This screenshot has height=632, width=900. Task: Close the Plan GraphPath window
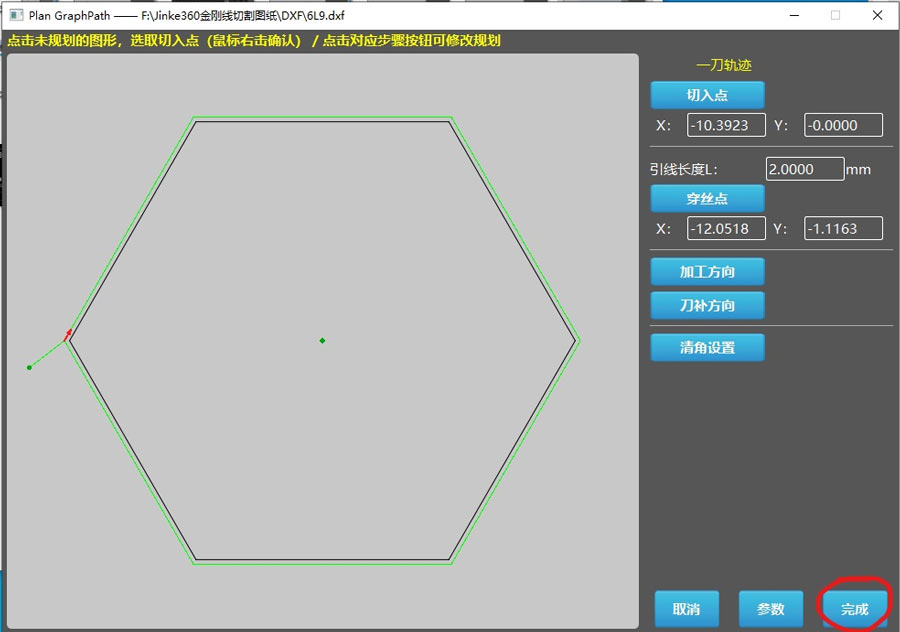[877, 15]
